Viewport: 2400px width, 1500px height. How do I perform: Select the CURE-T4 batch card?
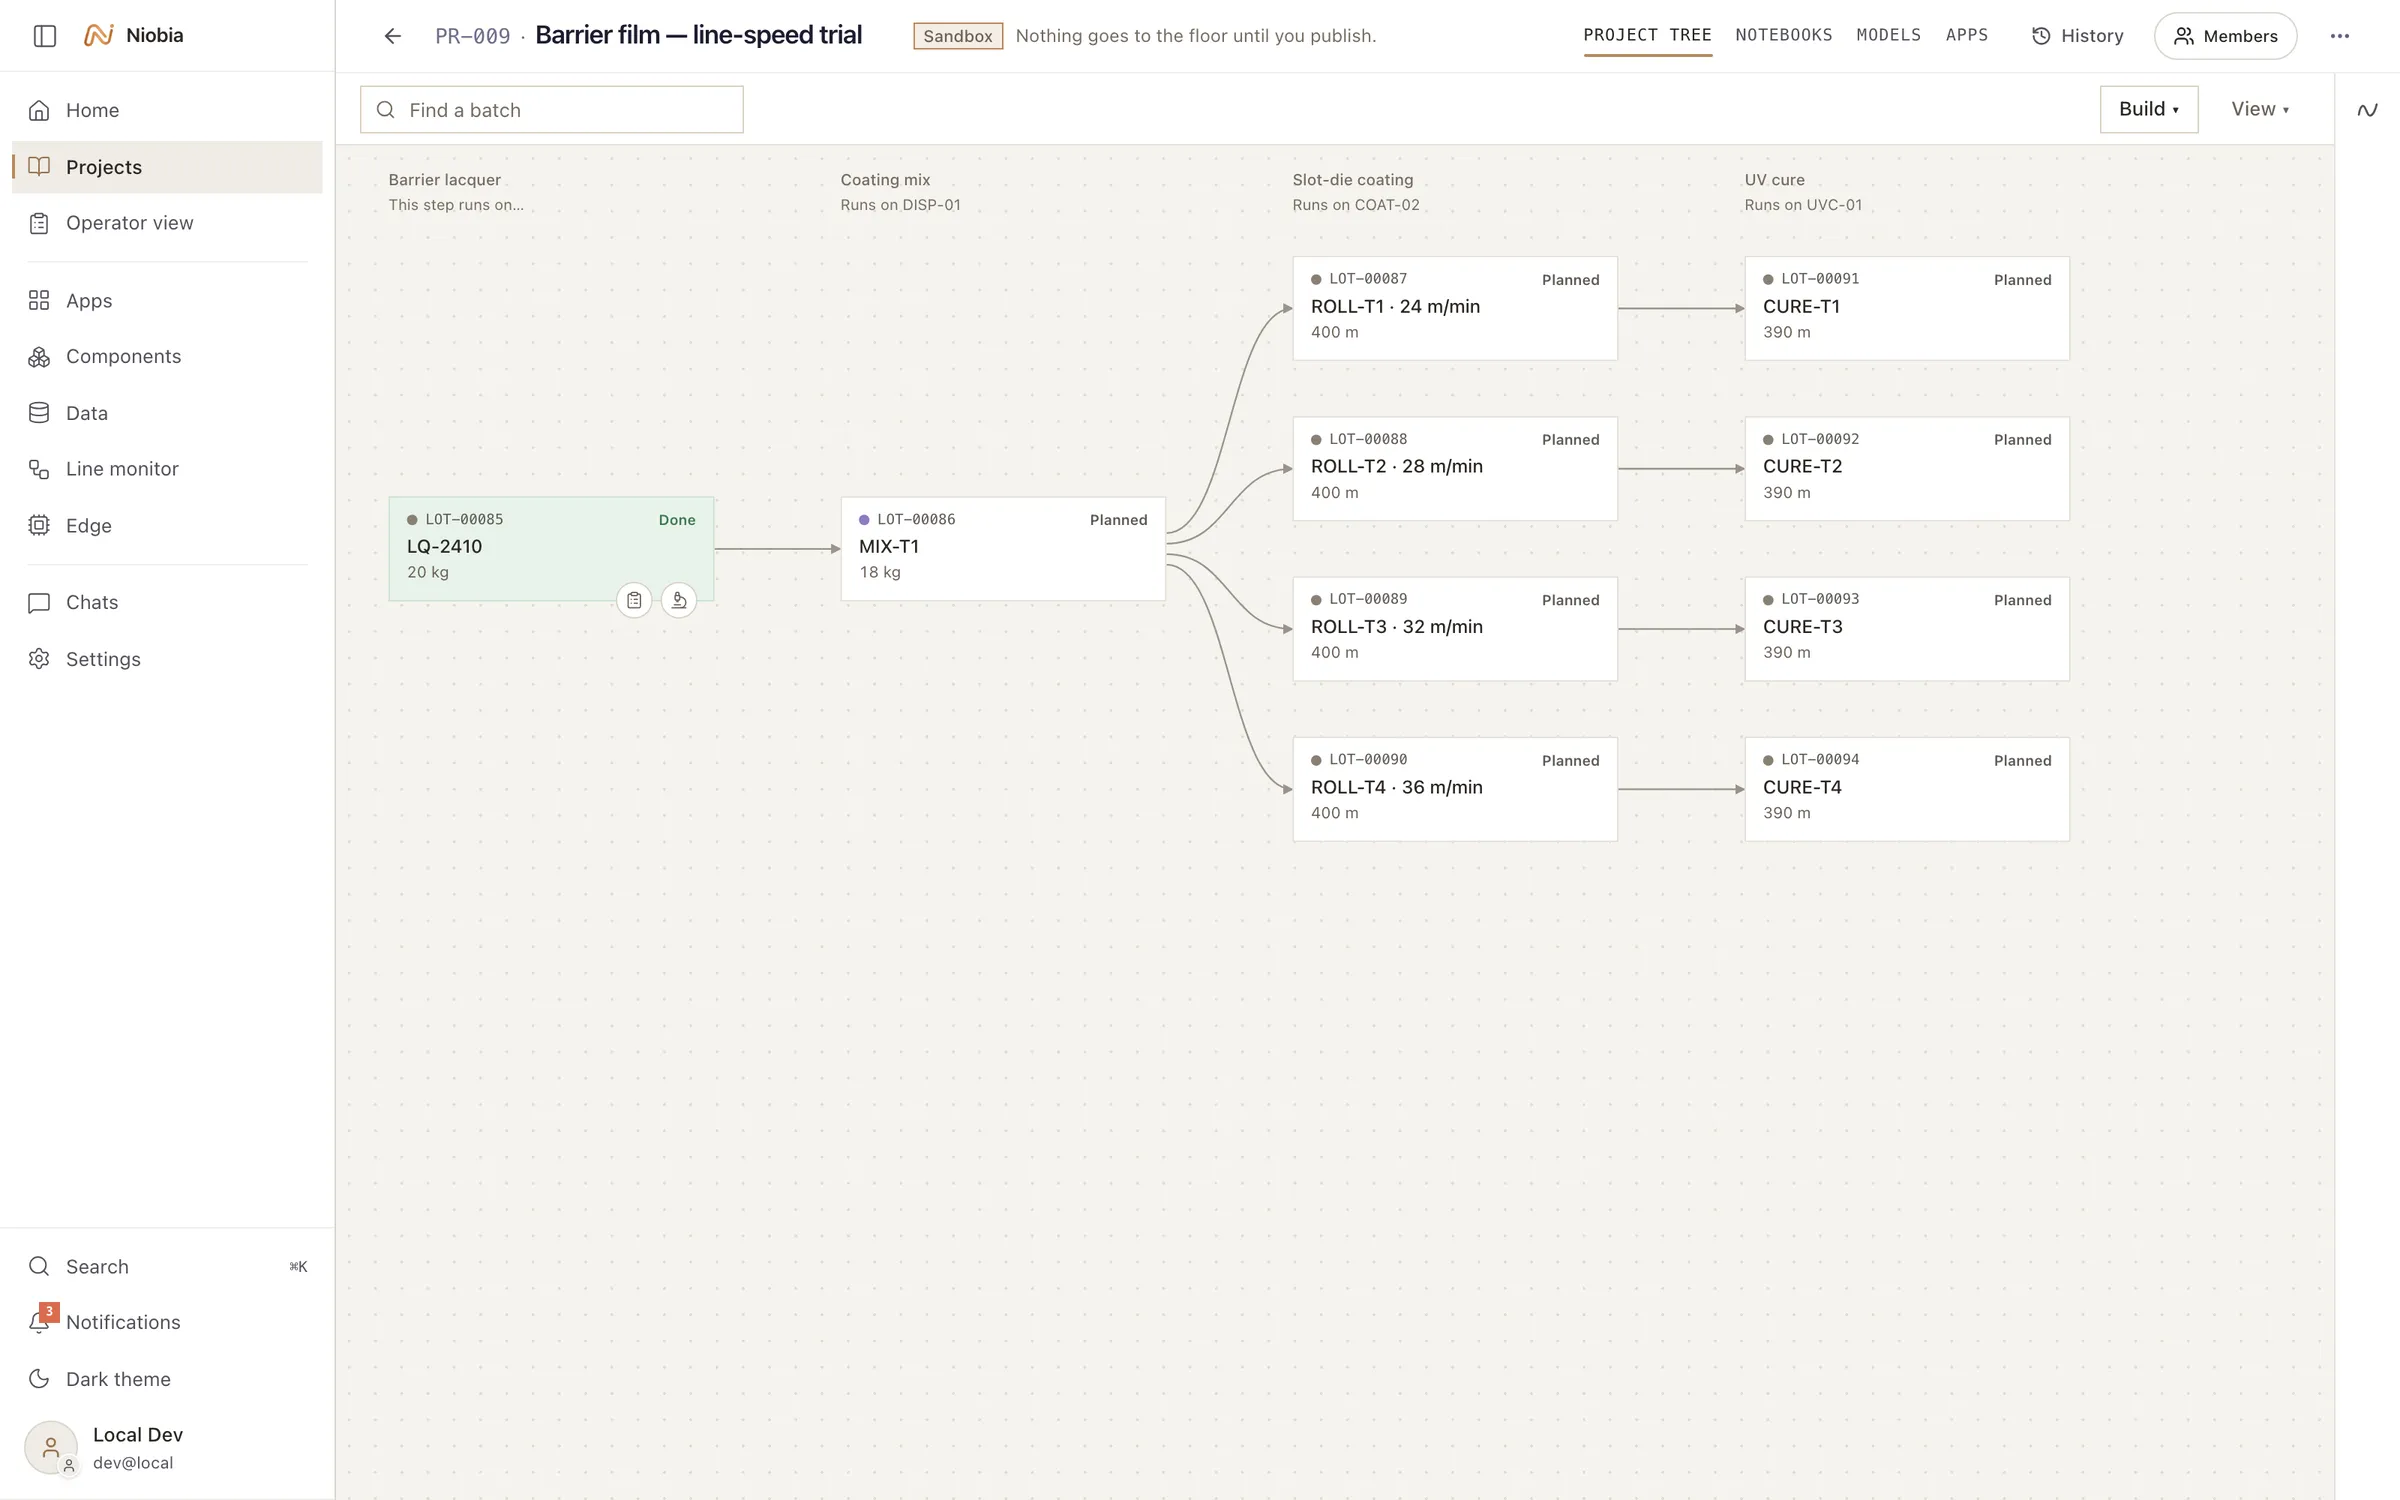pyautogui.click(x=1907, y=790)
